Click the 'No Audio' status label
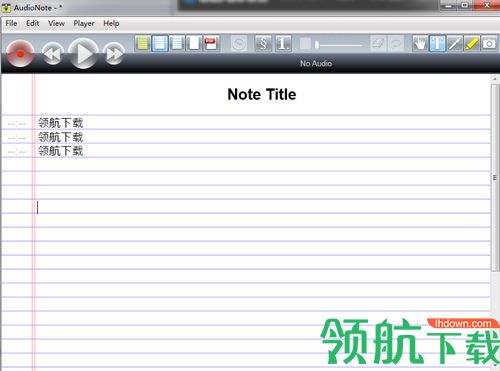Image resolution: width=500 pixels, height=371 pixels. coord(316,63)
